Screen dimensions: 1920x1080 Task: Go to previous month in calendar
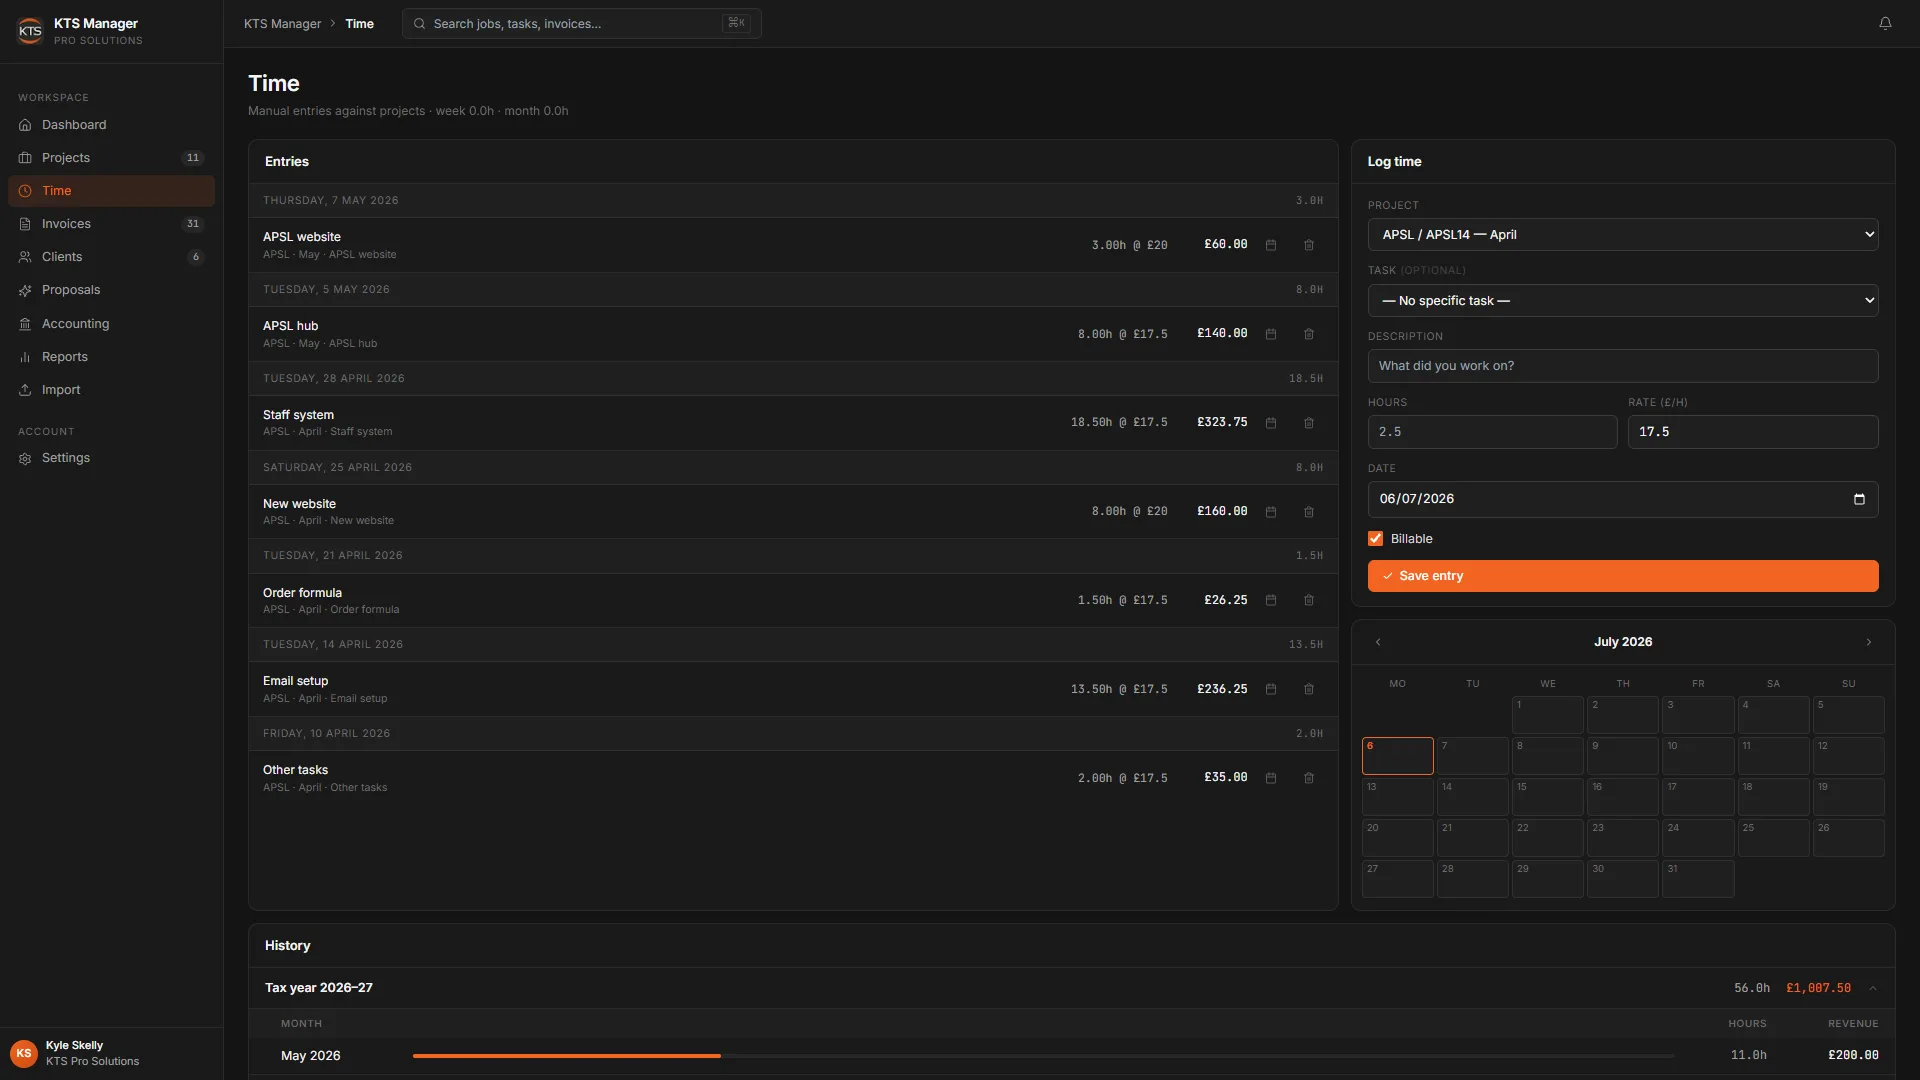point(1378,642)
